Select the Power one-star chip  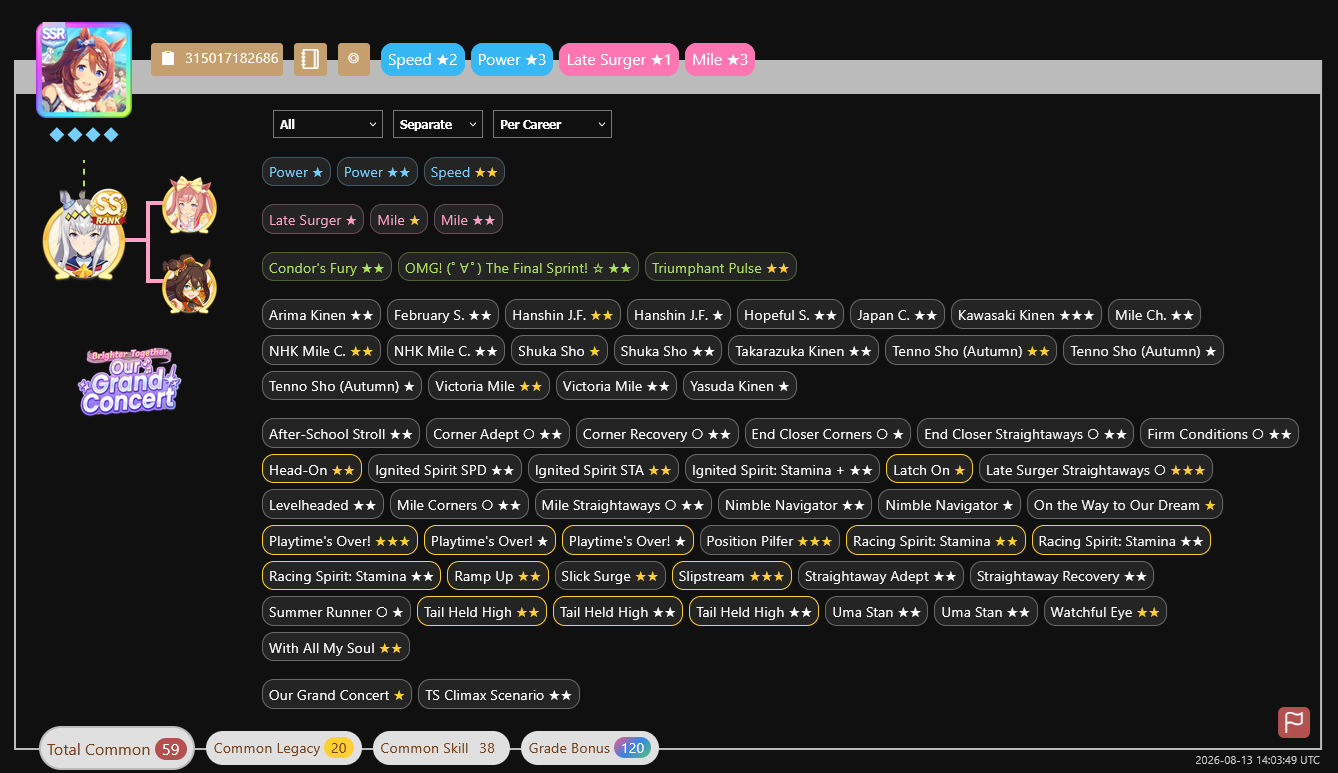296,172
